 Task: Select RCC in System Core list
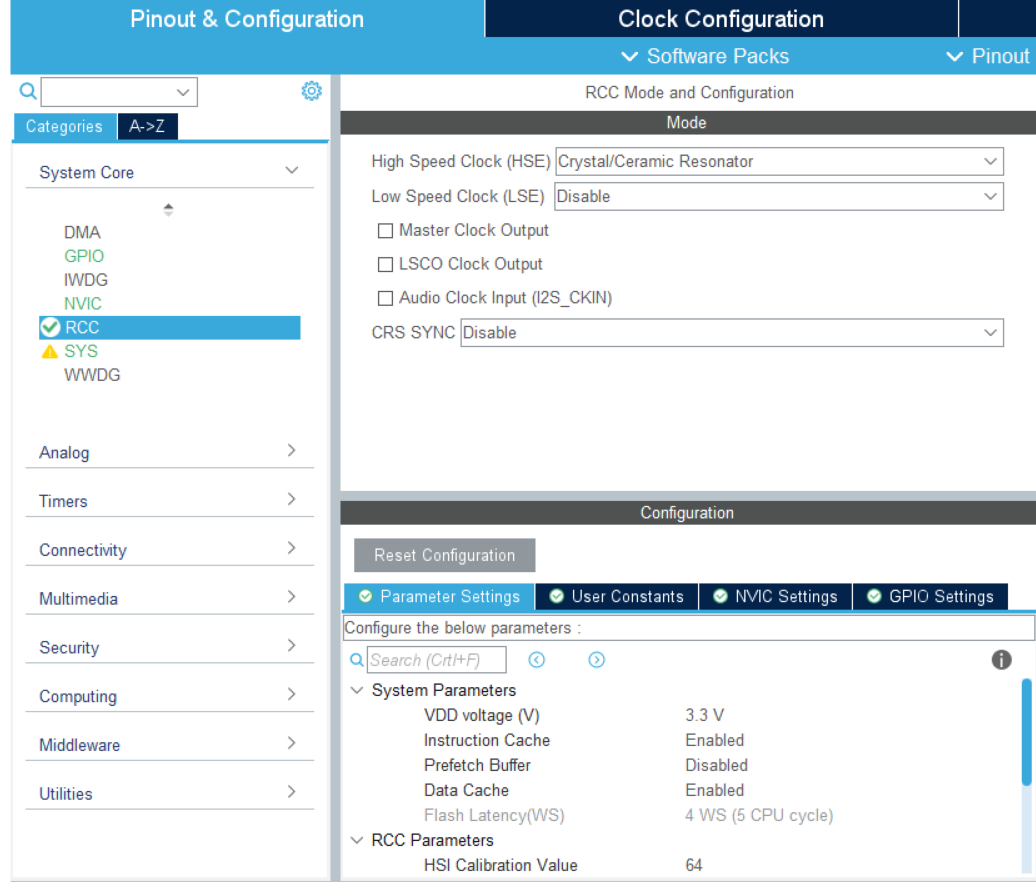[x=170, y=328]
